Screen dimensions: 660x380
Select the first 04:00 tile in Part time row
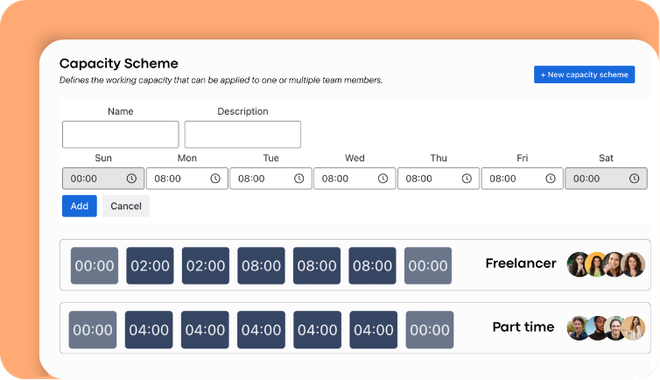pos(149,330)
